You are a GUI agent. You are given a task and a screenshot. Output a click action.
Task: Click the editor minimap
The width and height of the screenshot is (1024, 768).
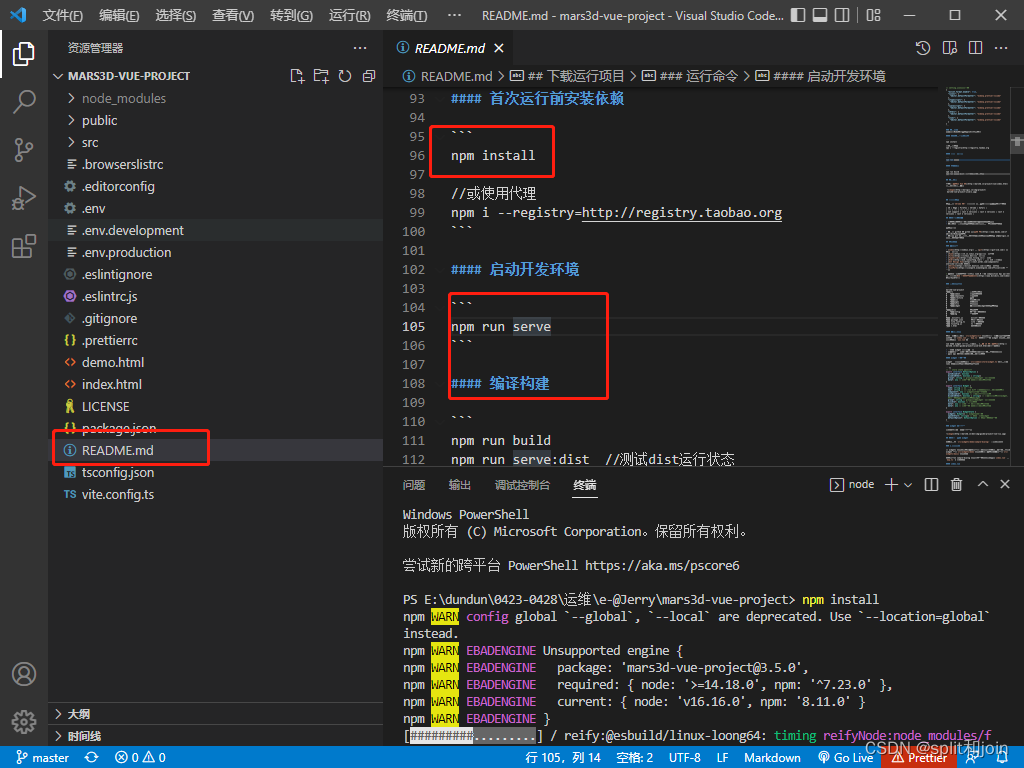click(976, 278)
